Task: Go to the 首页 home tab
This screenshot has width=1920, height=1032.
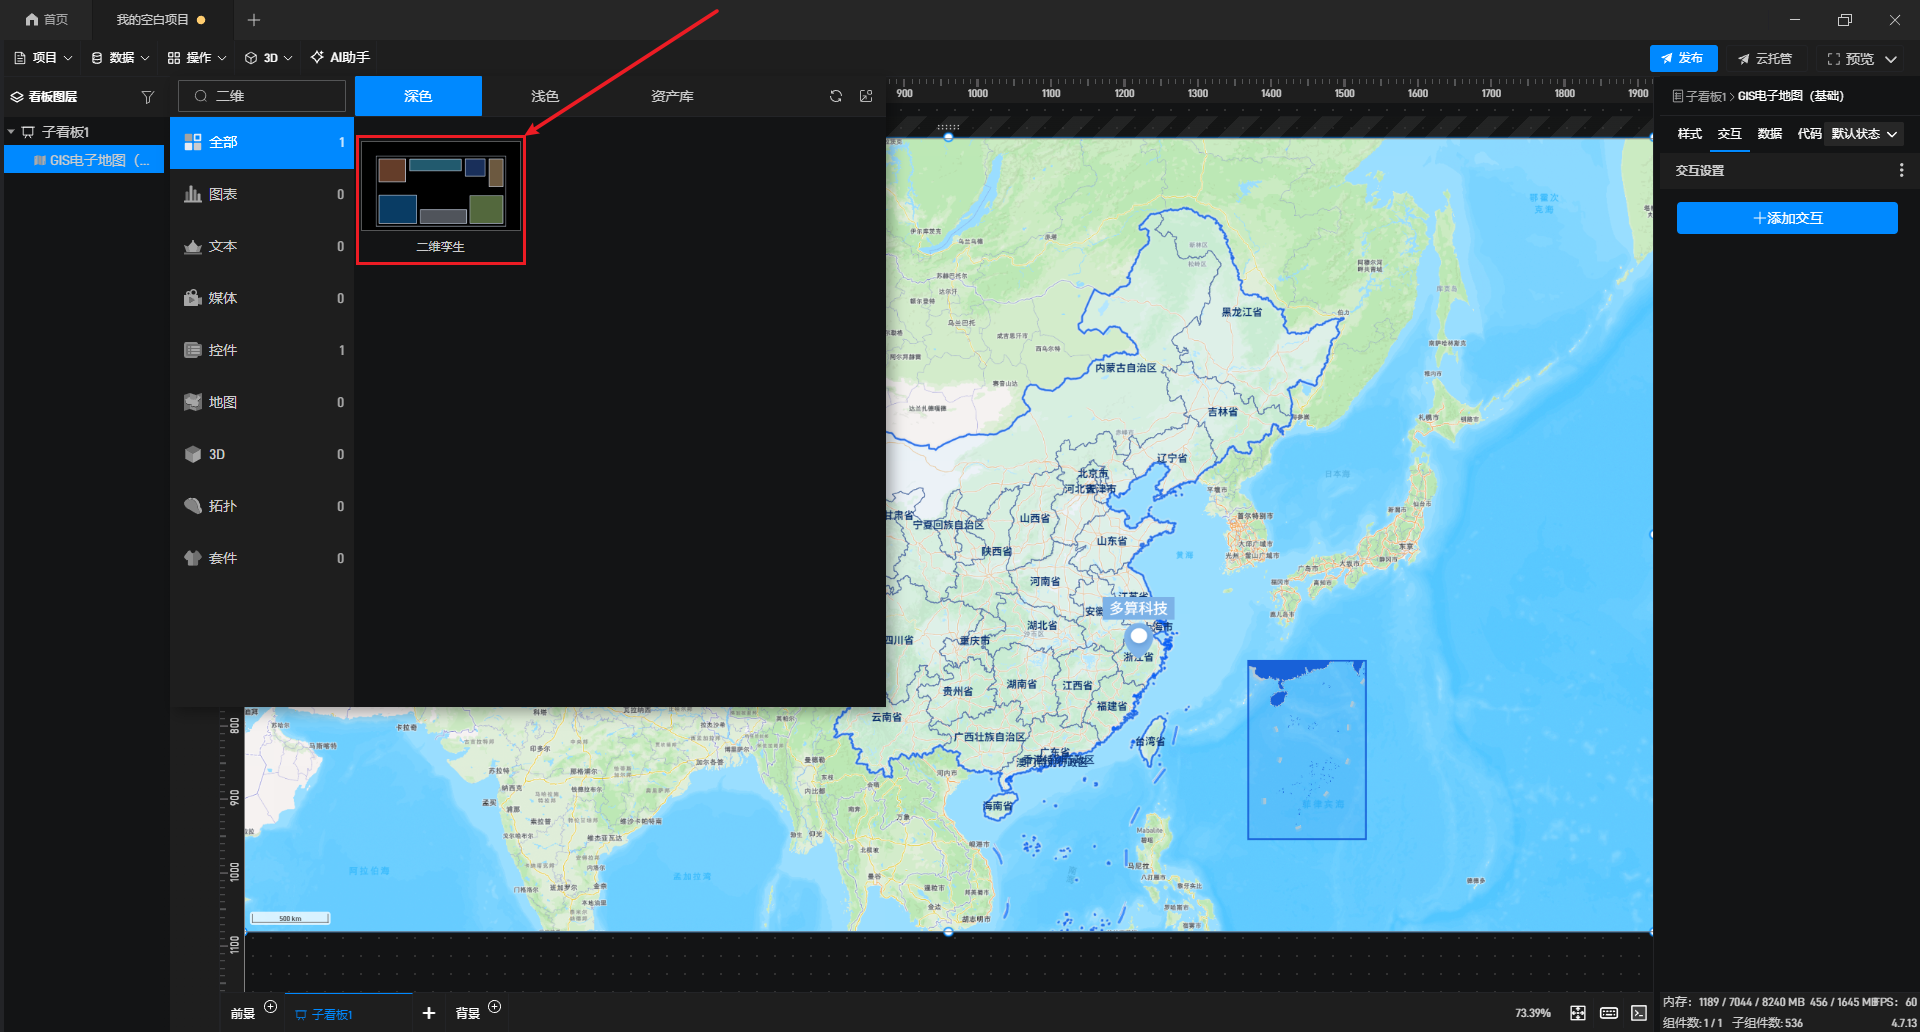Action: click(47, 20)
